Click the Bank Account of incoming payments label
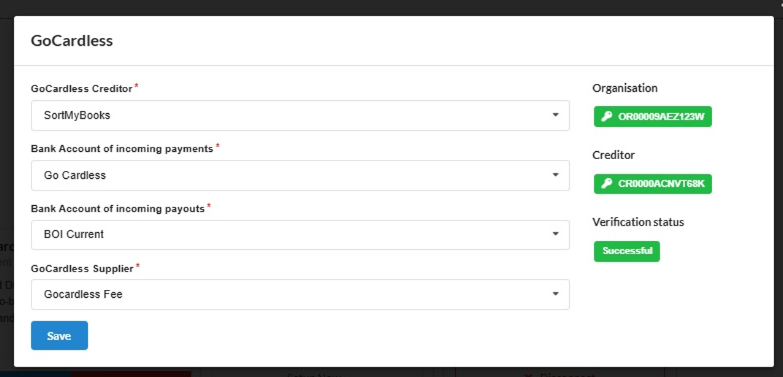The height and width of the screenshot is (377, 783). (x=122, y=149)
